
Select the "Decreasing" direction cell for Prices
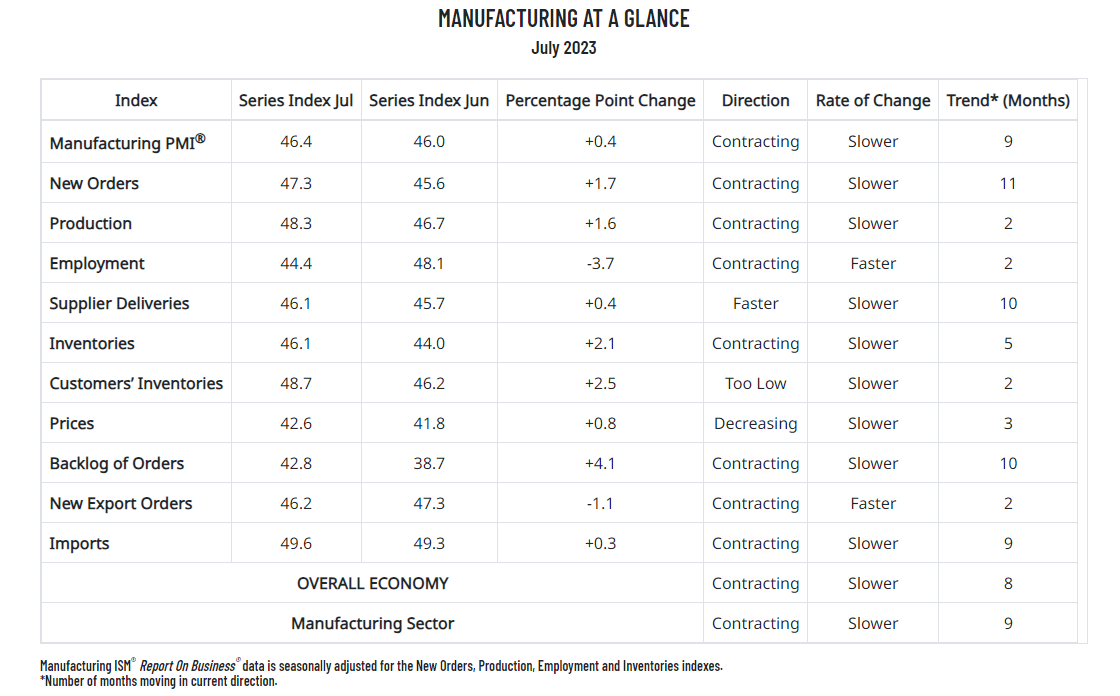click(755, 423)
